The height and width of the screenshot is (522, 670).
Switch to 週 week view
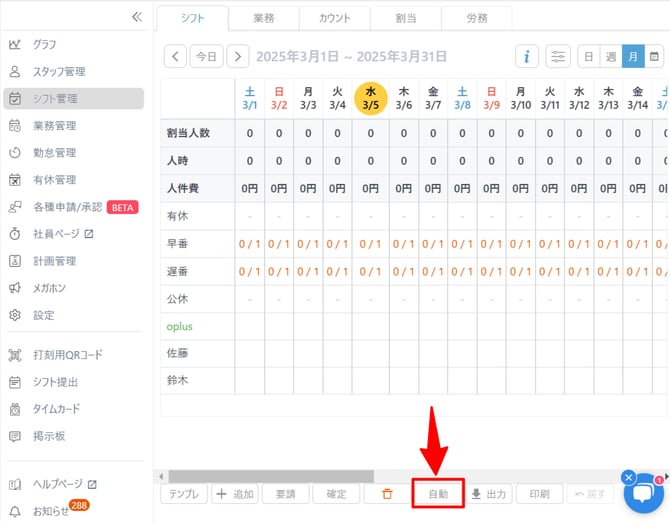pyautogui.click(x=611, y=56)
